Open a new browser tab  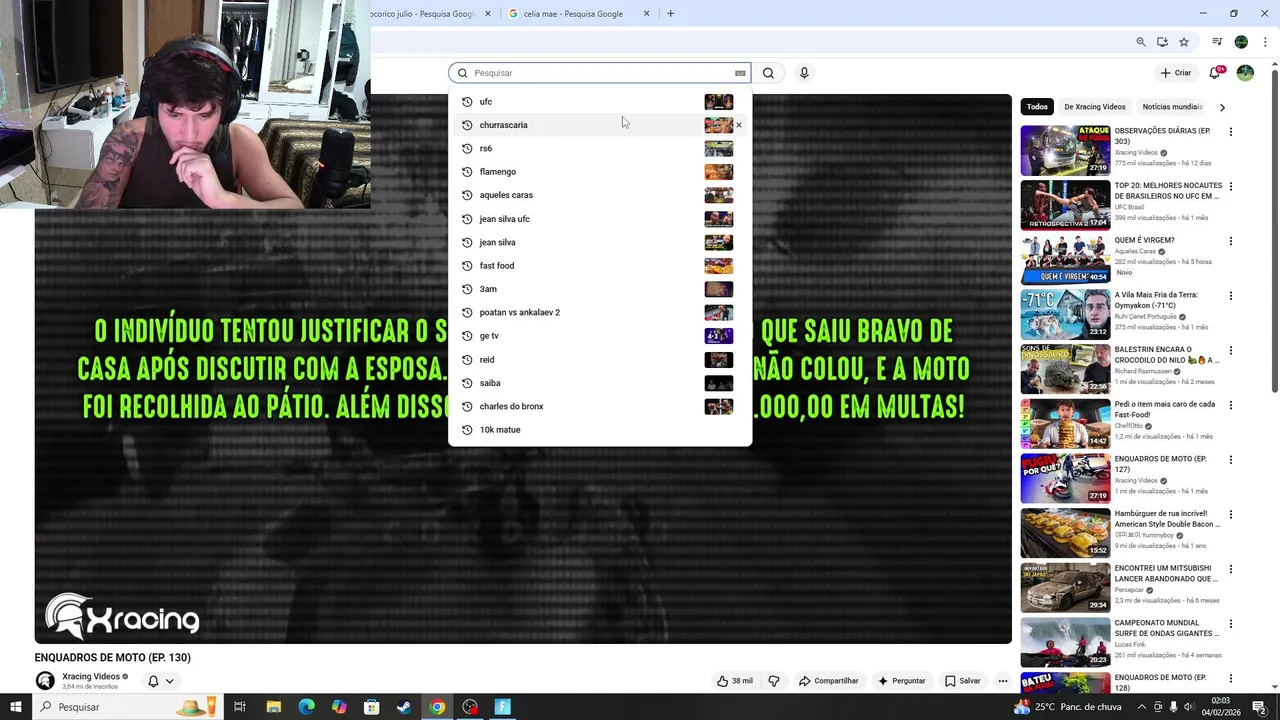670,14
